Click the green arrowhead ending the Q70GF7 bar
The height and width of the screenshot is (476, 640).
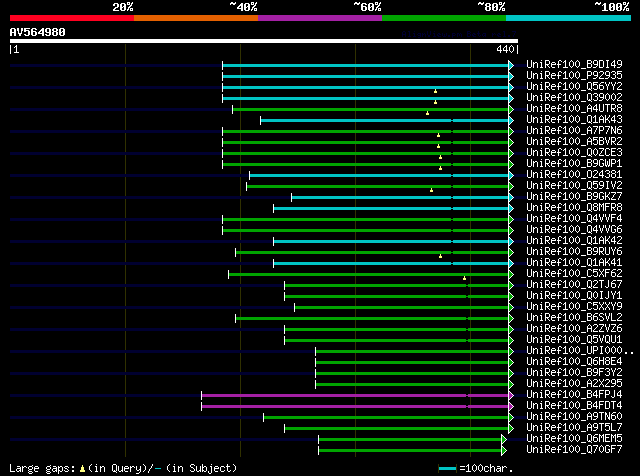tap(504, 450)
